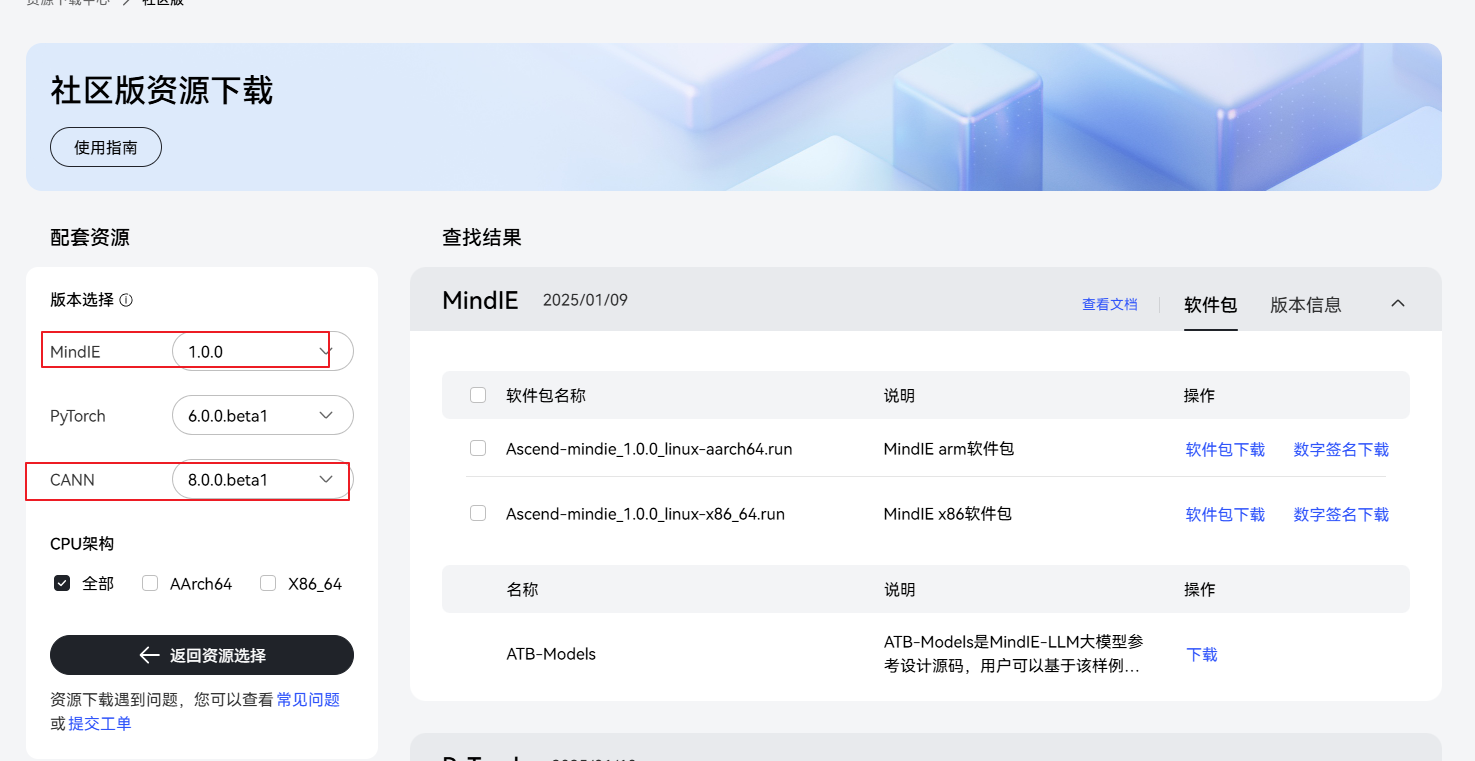This screenshot has height=761, width=1475.
Task: Enable the AArch64 architecture checkbox
Action: [x=150, y=583]
